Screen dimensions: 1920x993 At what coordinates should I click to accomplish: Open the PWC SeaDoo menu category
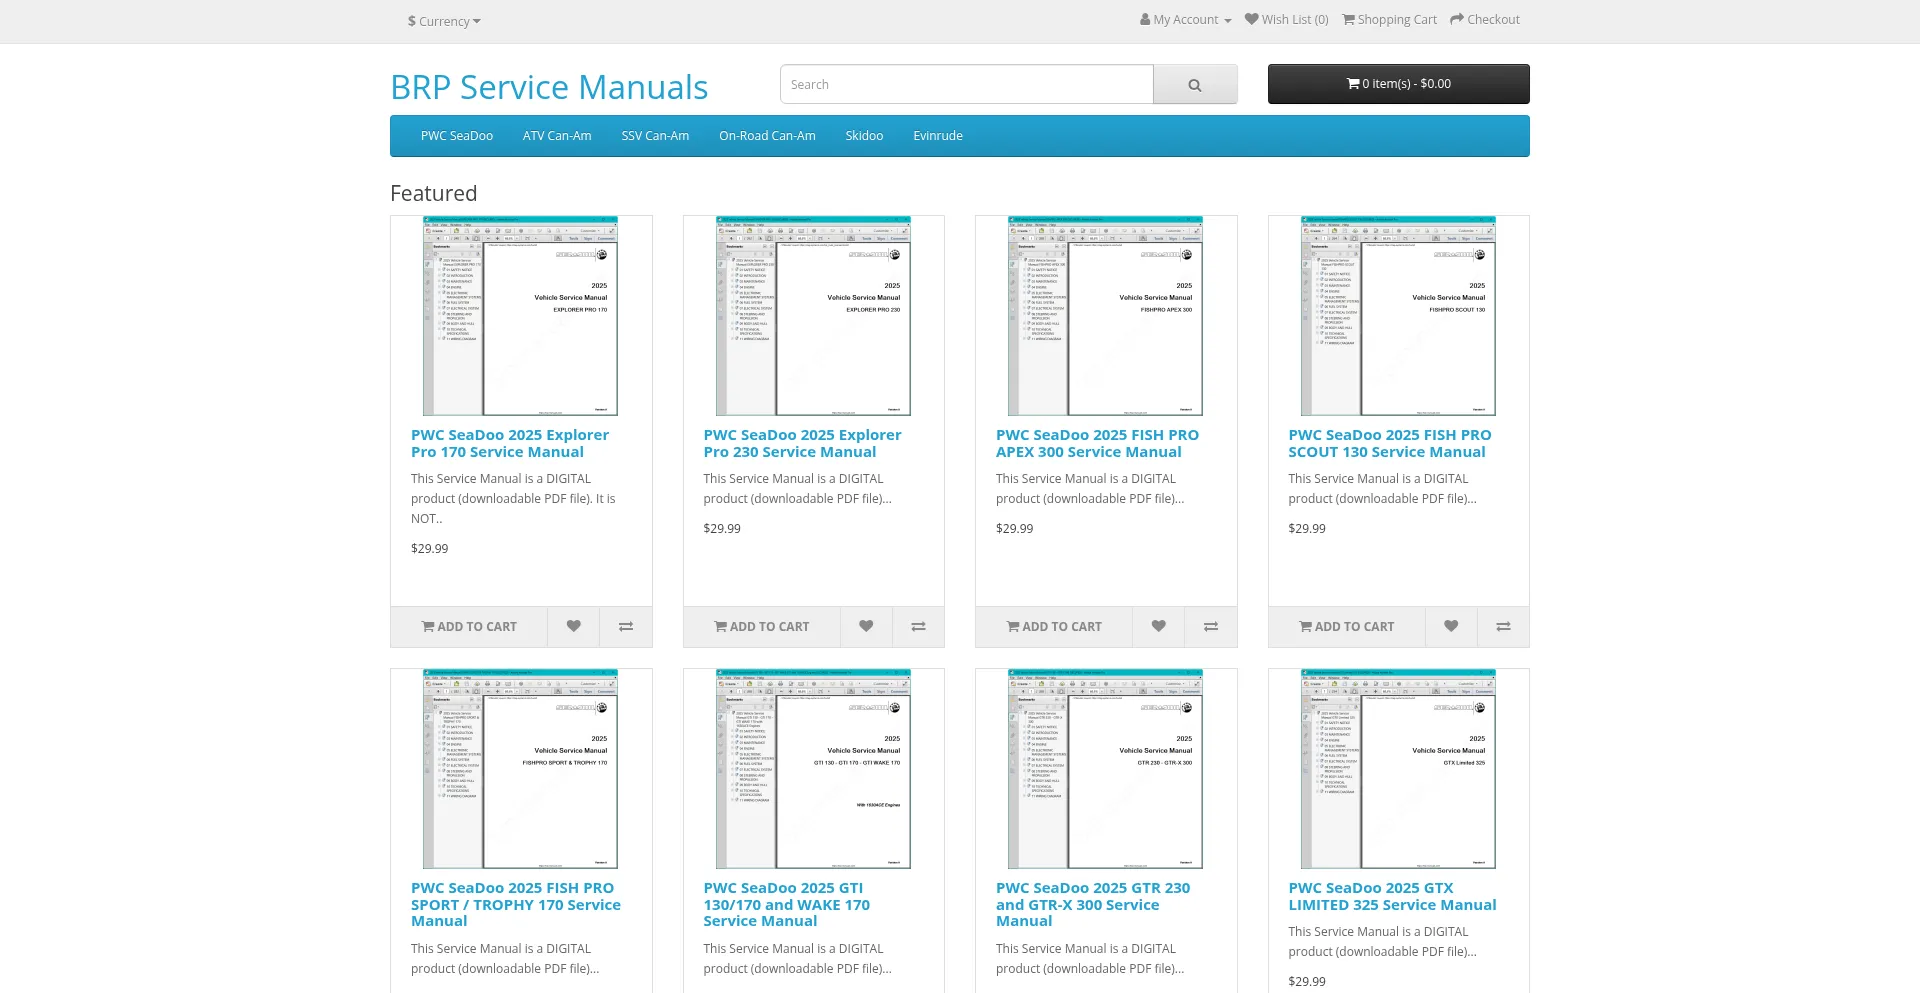pos(456,136)
